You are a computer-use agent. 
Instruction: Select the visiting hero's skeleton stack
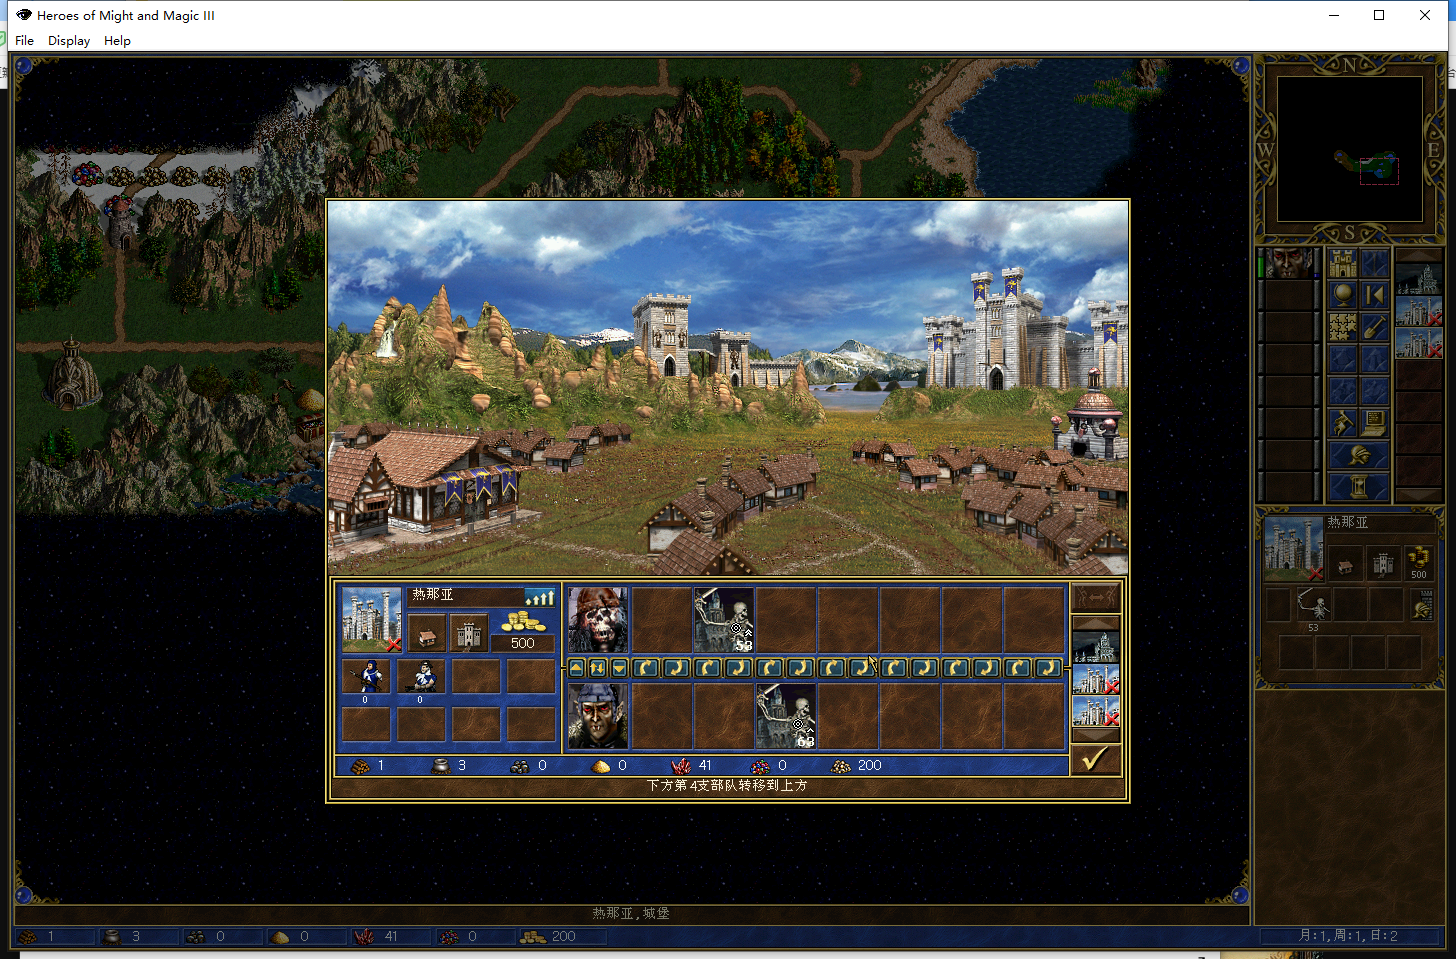pos(786,716)
